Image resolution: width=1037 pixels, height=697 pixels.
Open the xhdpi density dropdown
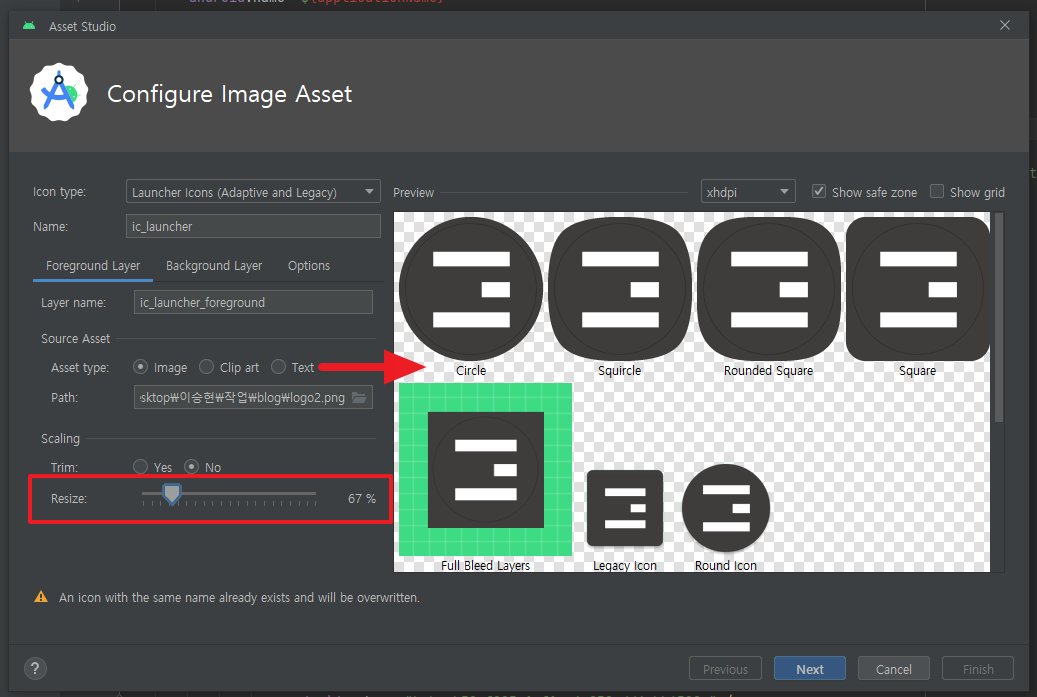click(748, 192)
